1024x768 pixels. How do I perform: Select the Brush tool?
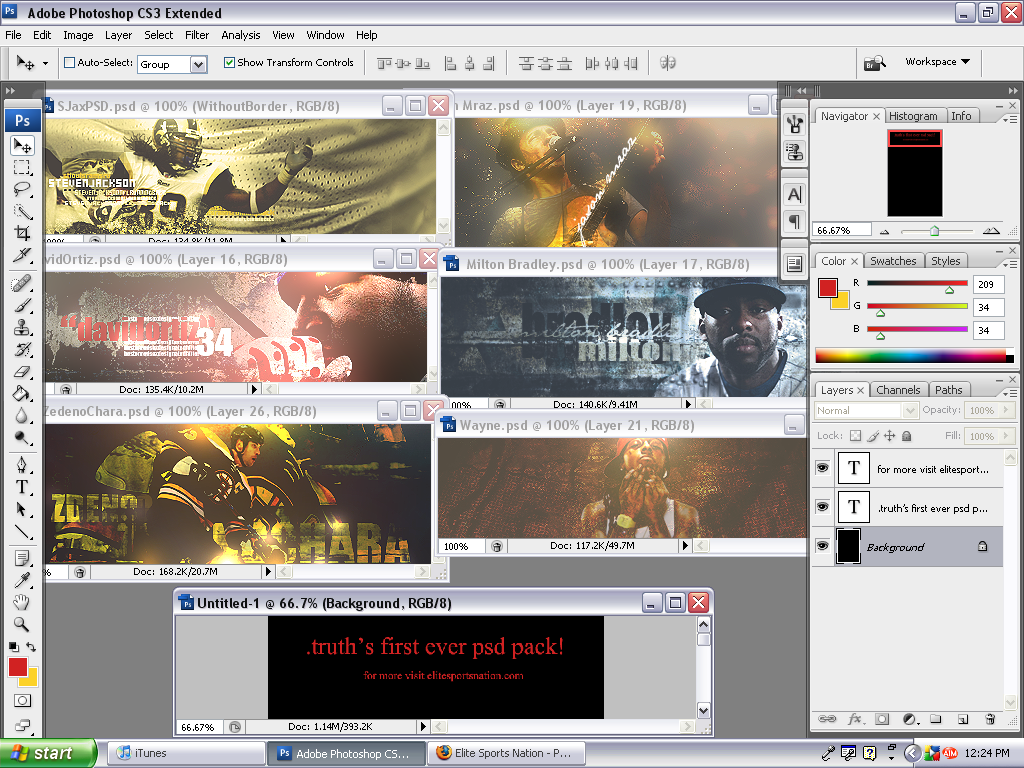coord(22,306)
